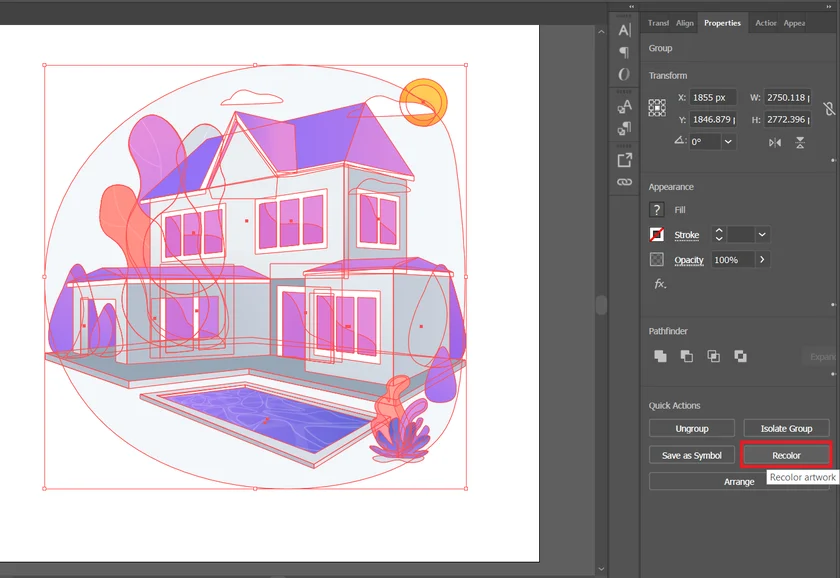
Task: Click the Pathfinder Unite icon
Action: pyautogui.click(x=660, y=356)
